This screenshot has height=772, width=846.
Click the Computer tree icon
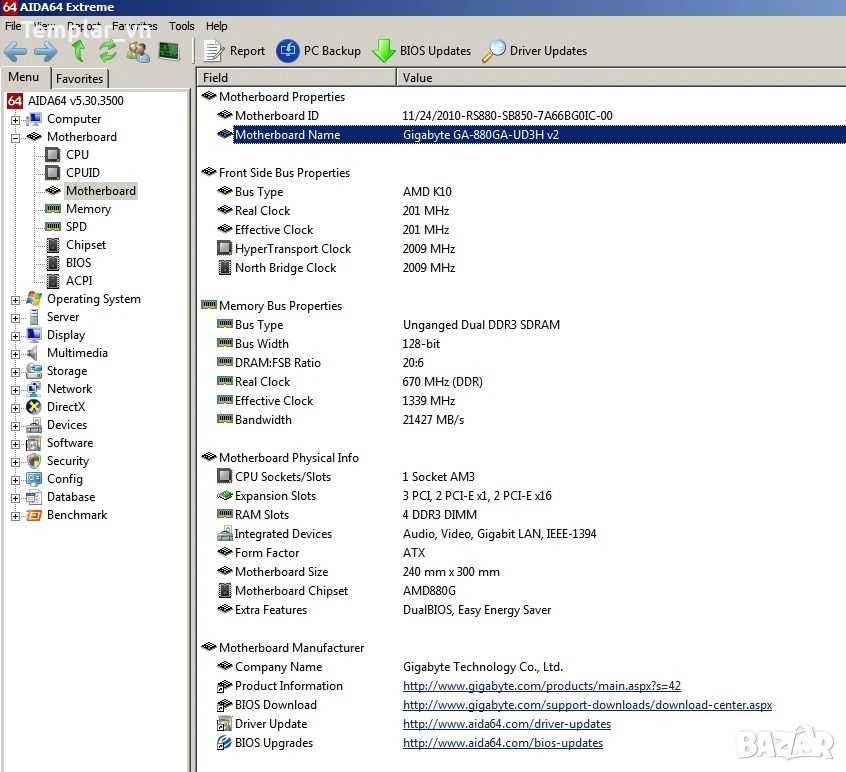coord(34,119)
